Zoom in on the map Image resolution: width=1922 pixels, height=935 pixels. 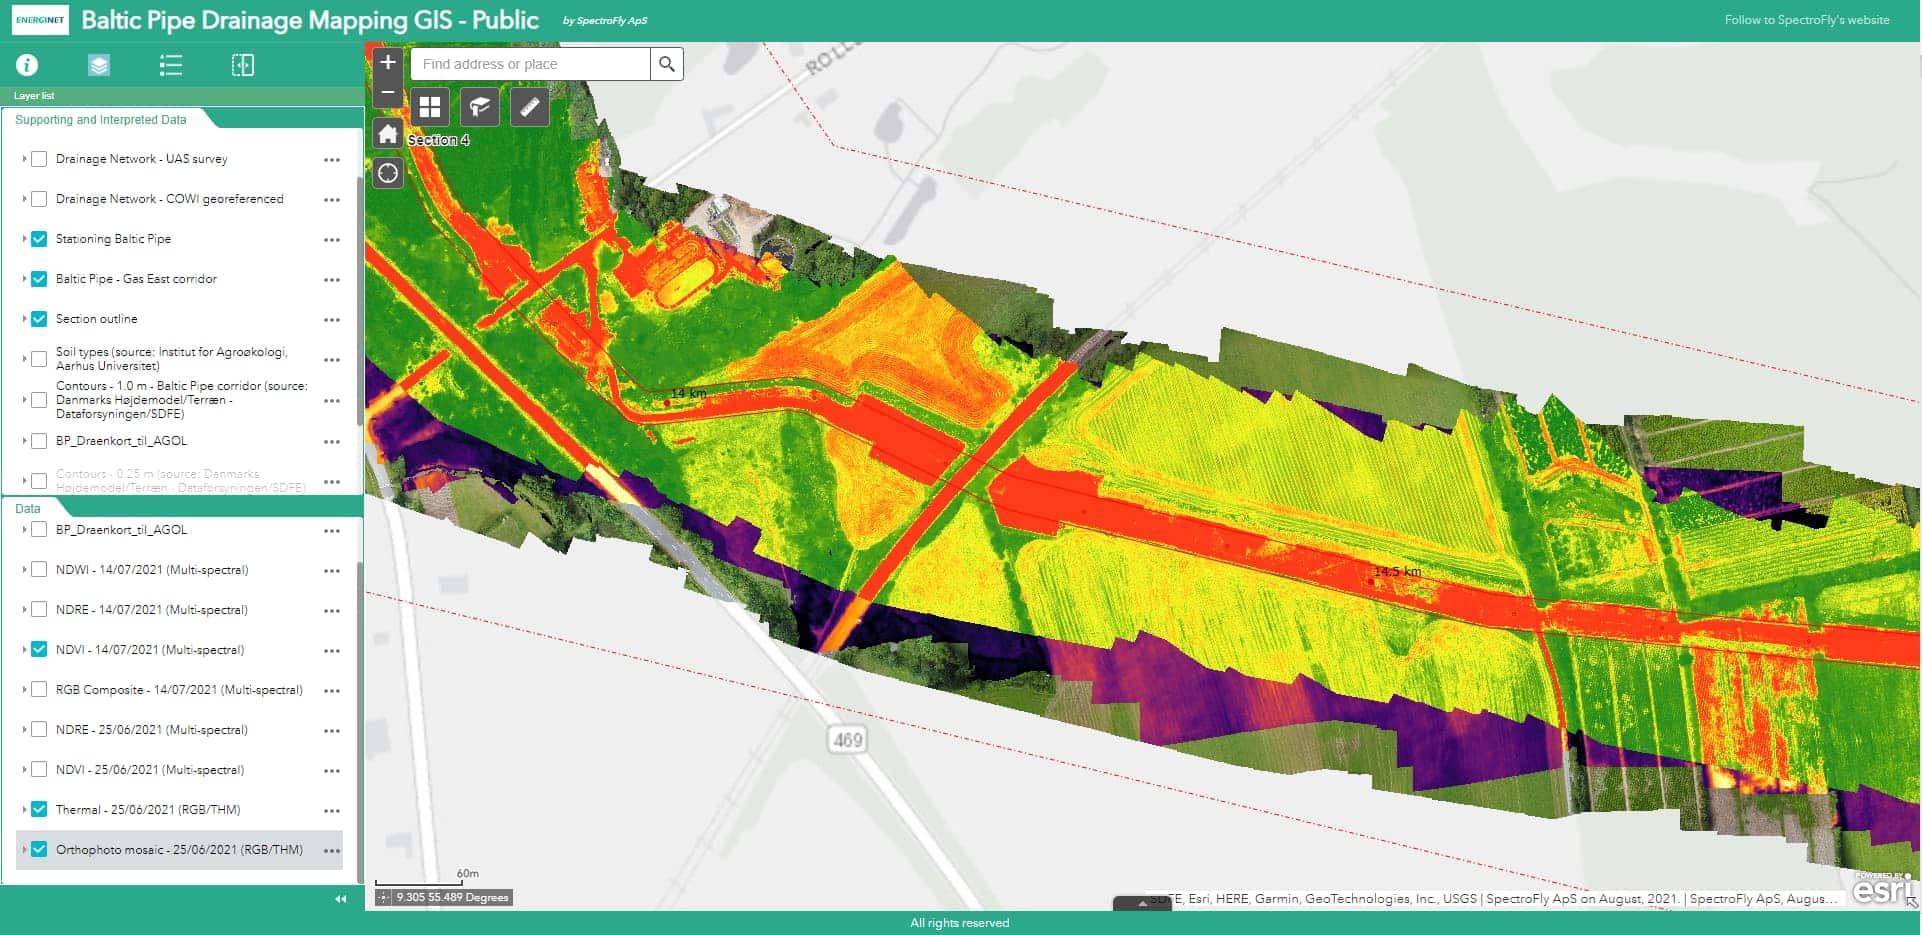388,62
